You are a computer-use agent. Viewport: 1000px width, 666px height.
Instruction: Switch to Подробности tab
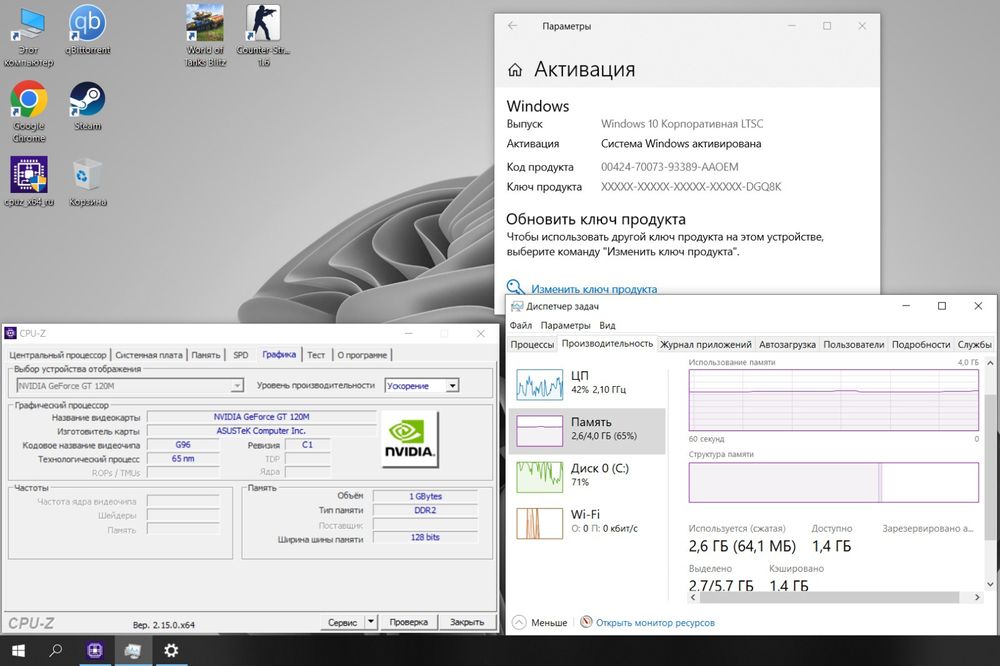(921, 344)
